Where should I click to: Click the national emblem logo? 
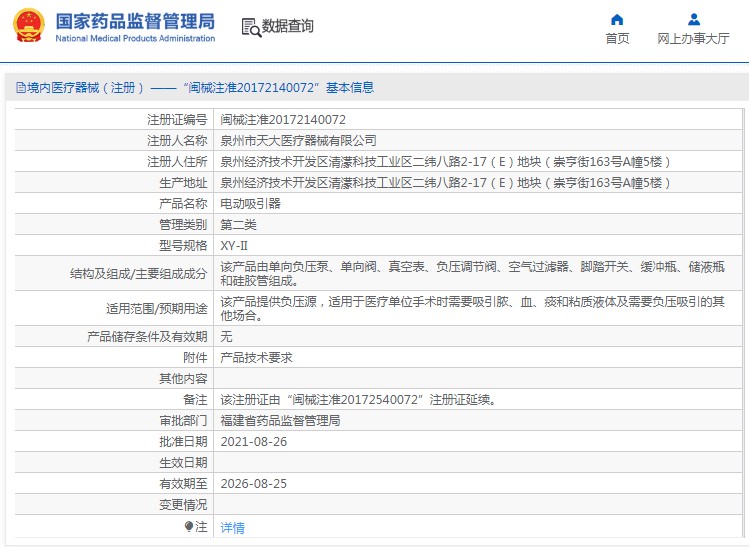(29, 26)
